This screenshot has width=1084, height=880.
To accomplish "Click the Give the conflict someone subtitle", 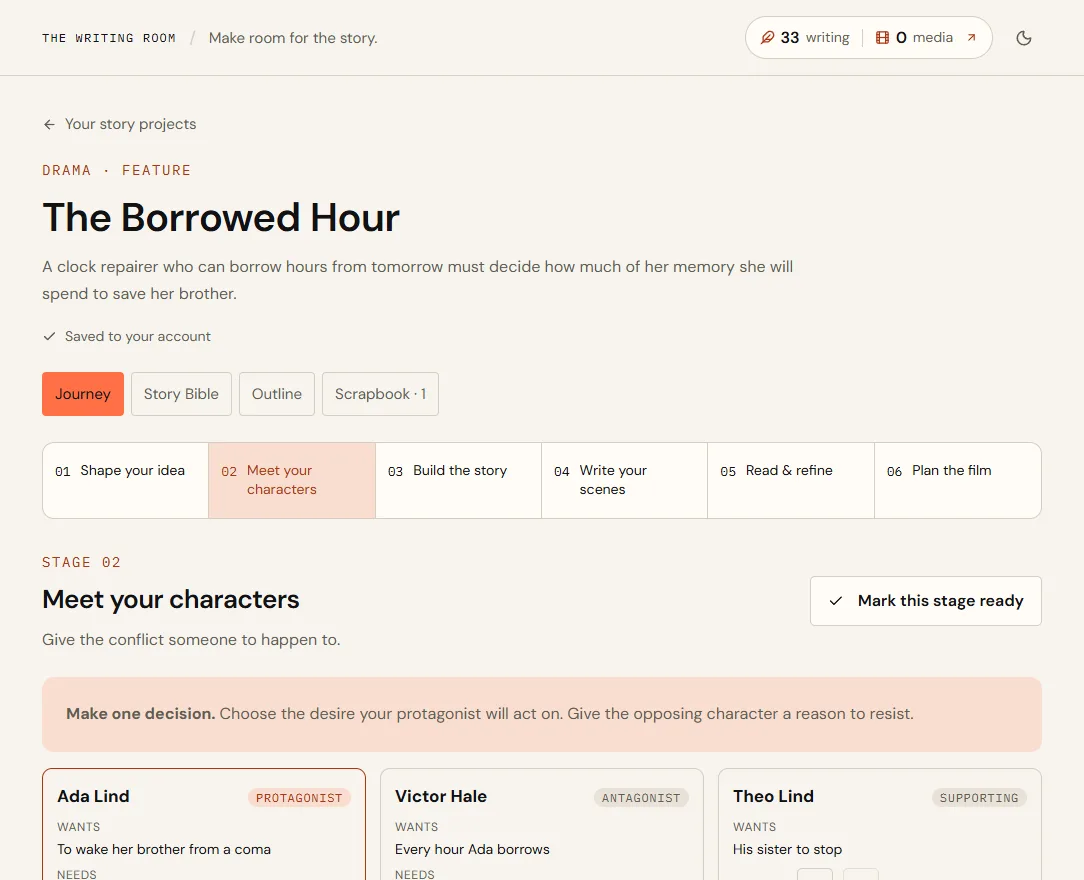I will tap(191, 640).
